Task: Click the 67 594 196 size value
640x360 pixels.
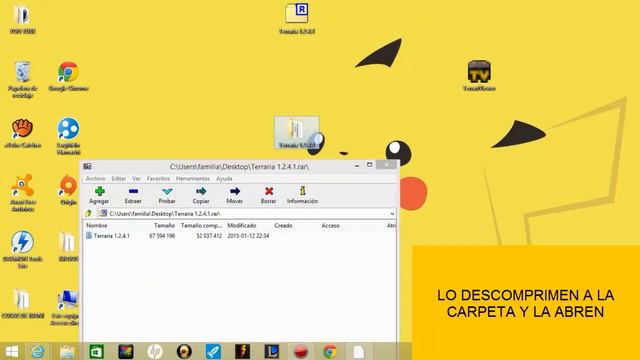Action: (x=162, y=236)
